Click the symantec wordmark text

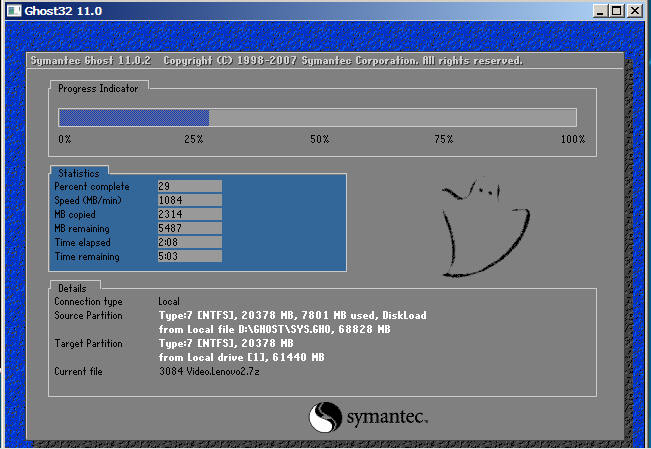point(387,417)
